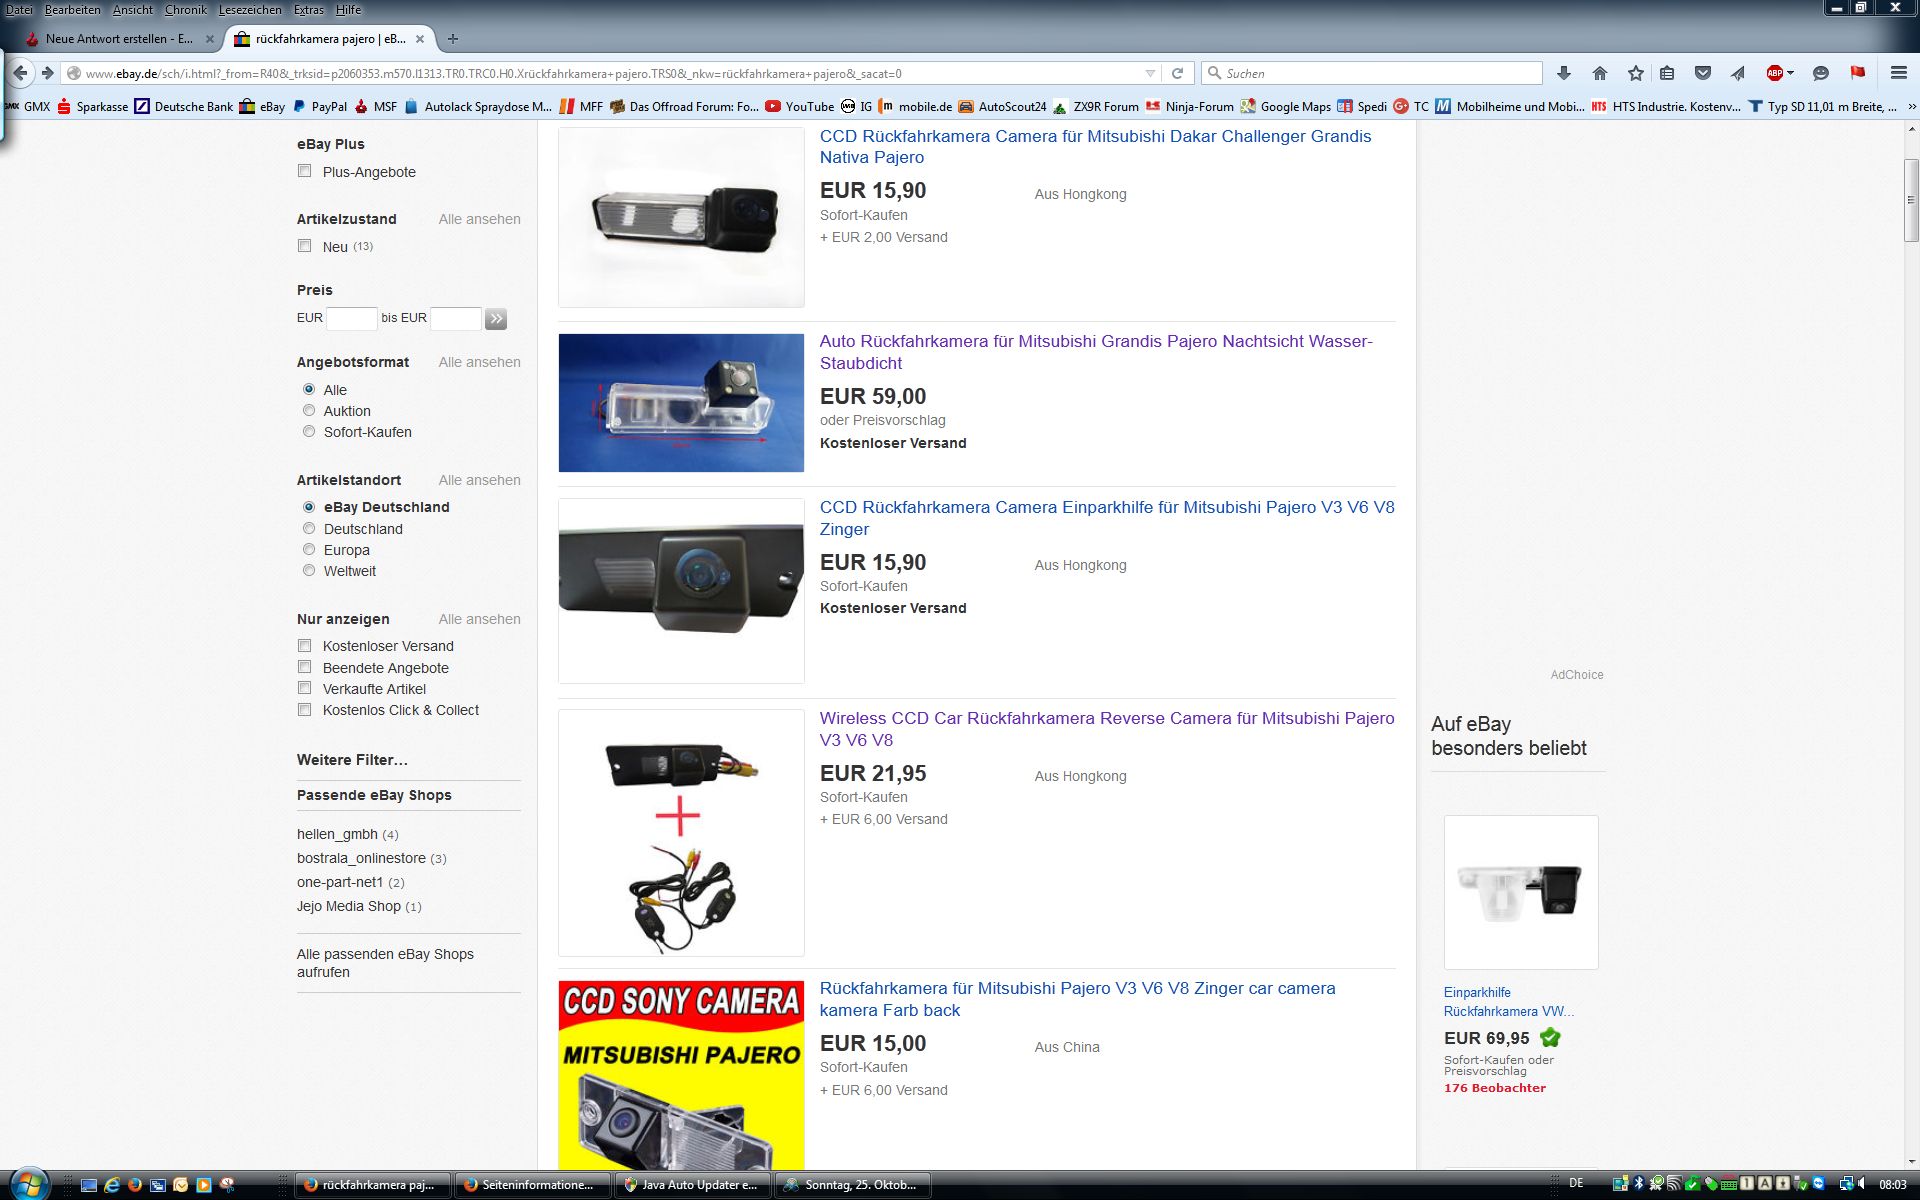
Task: Click Alle passenden eBay Shops aufrufen
Action: pos(385,963)
